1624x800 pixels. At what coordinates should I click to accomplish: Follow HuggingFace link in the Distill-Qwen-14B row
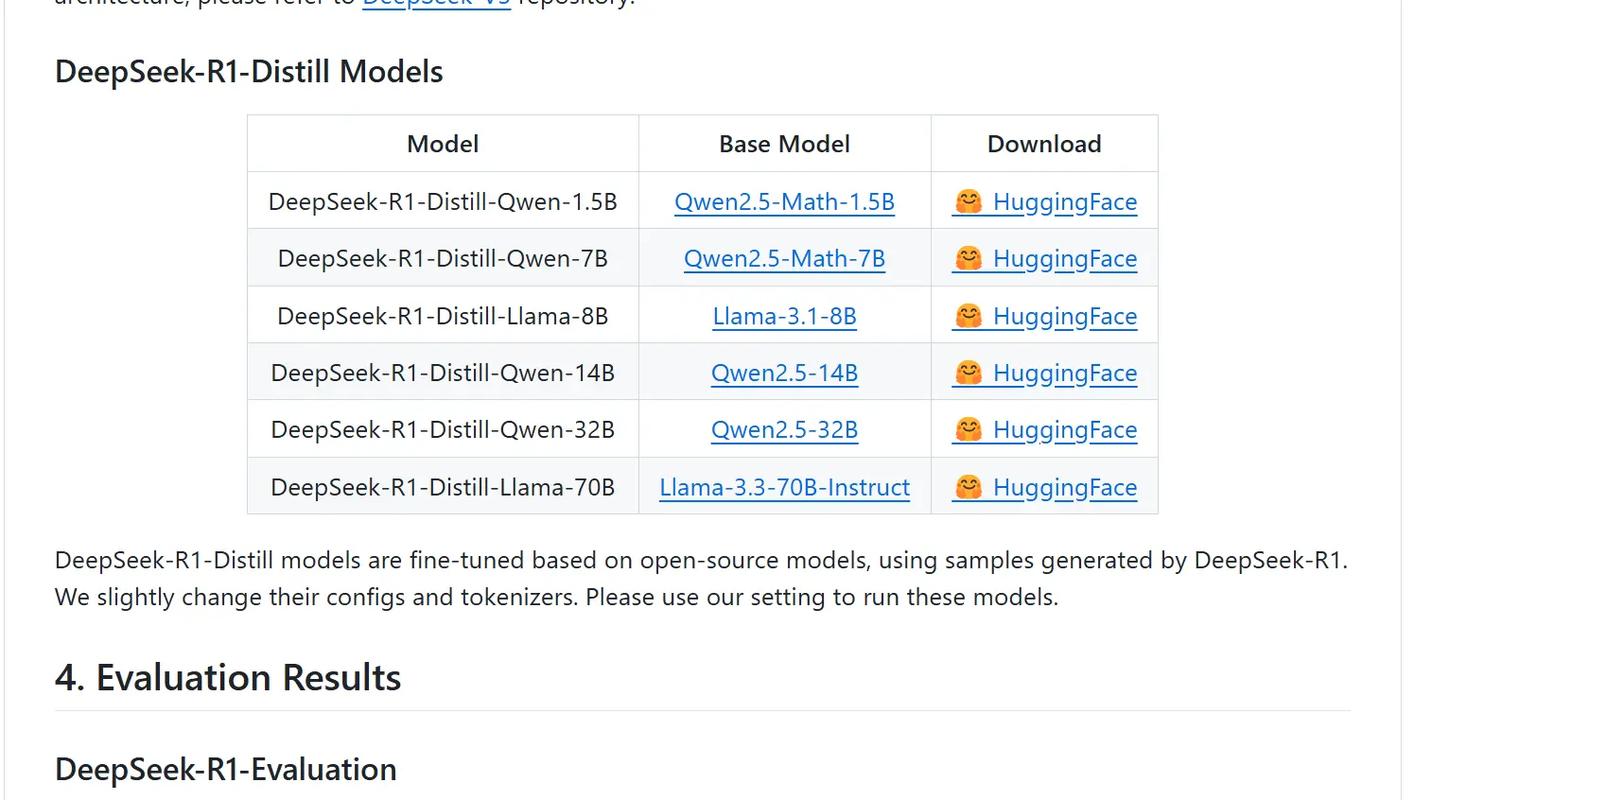1044,373
